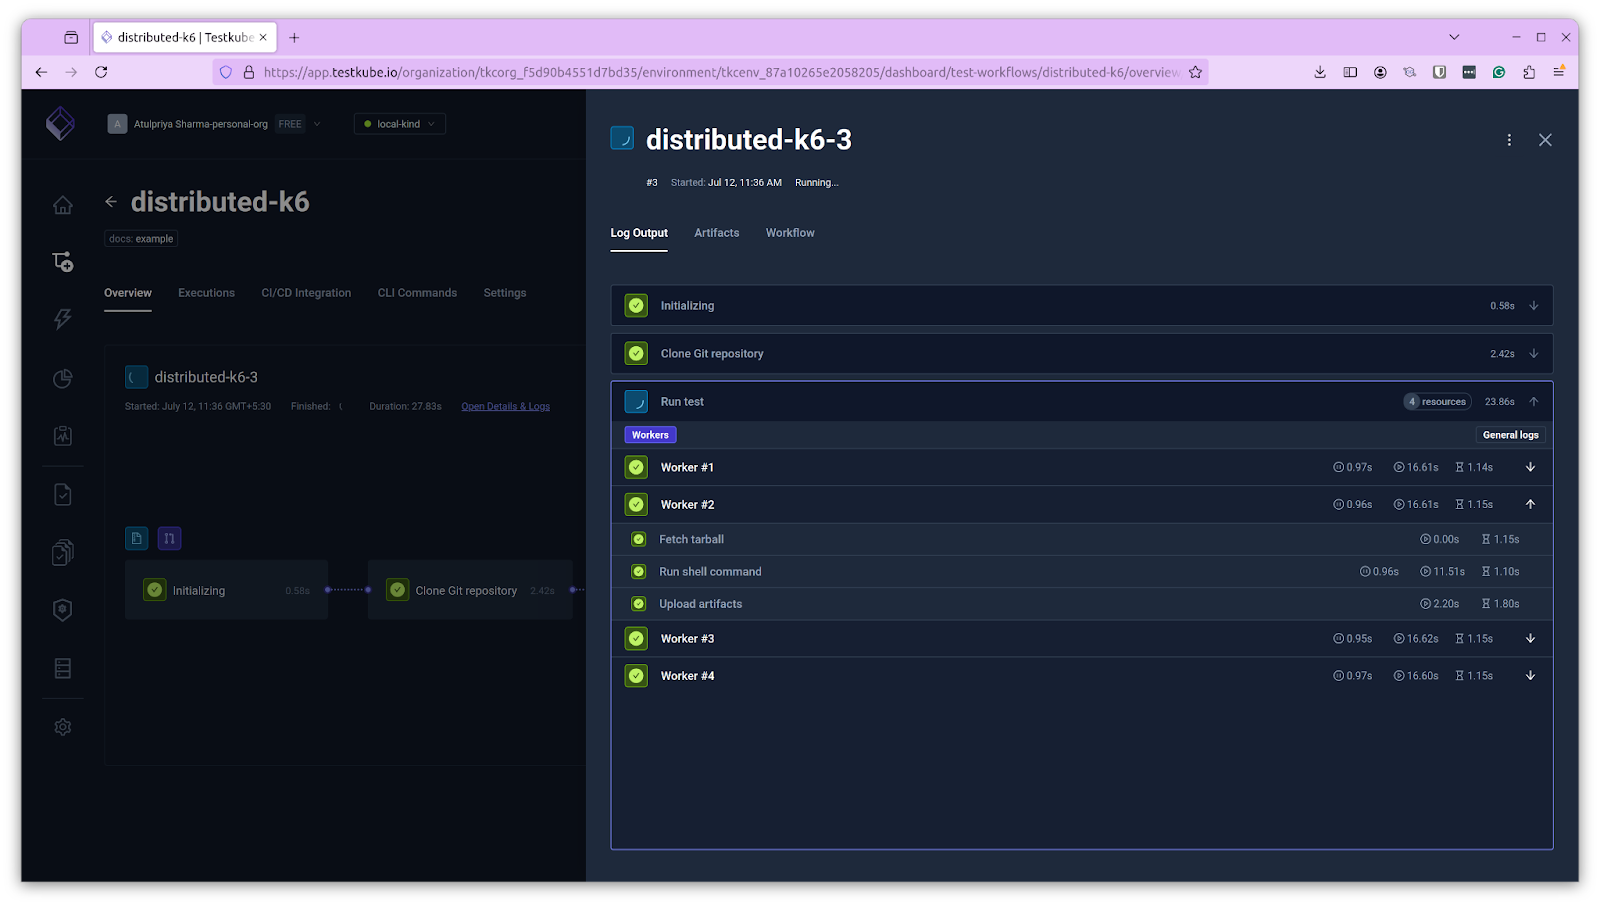Select the Initializing node in workflow graph

coord(226,590)
